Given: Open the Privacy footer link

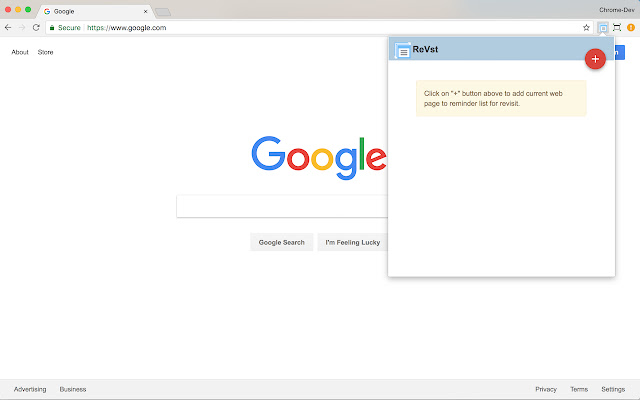Looking at the screenshot, I should click(x=546, y=389).
